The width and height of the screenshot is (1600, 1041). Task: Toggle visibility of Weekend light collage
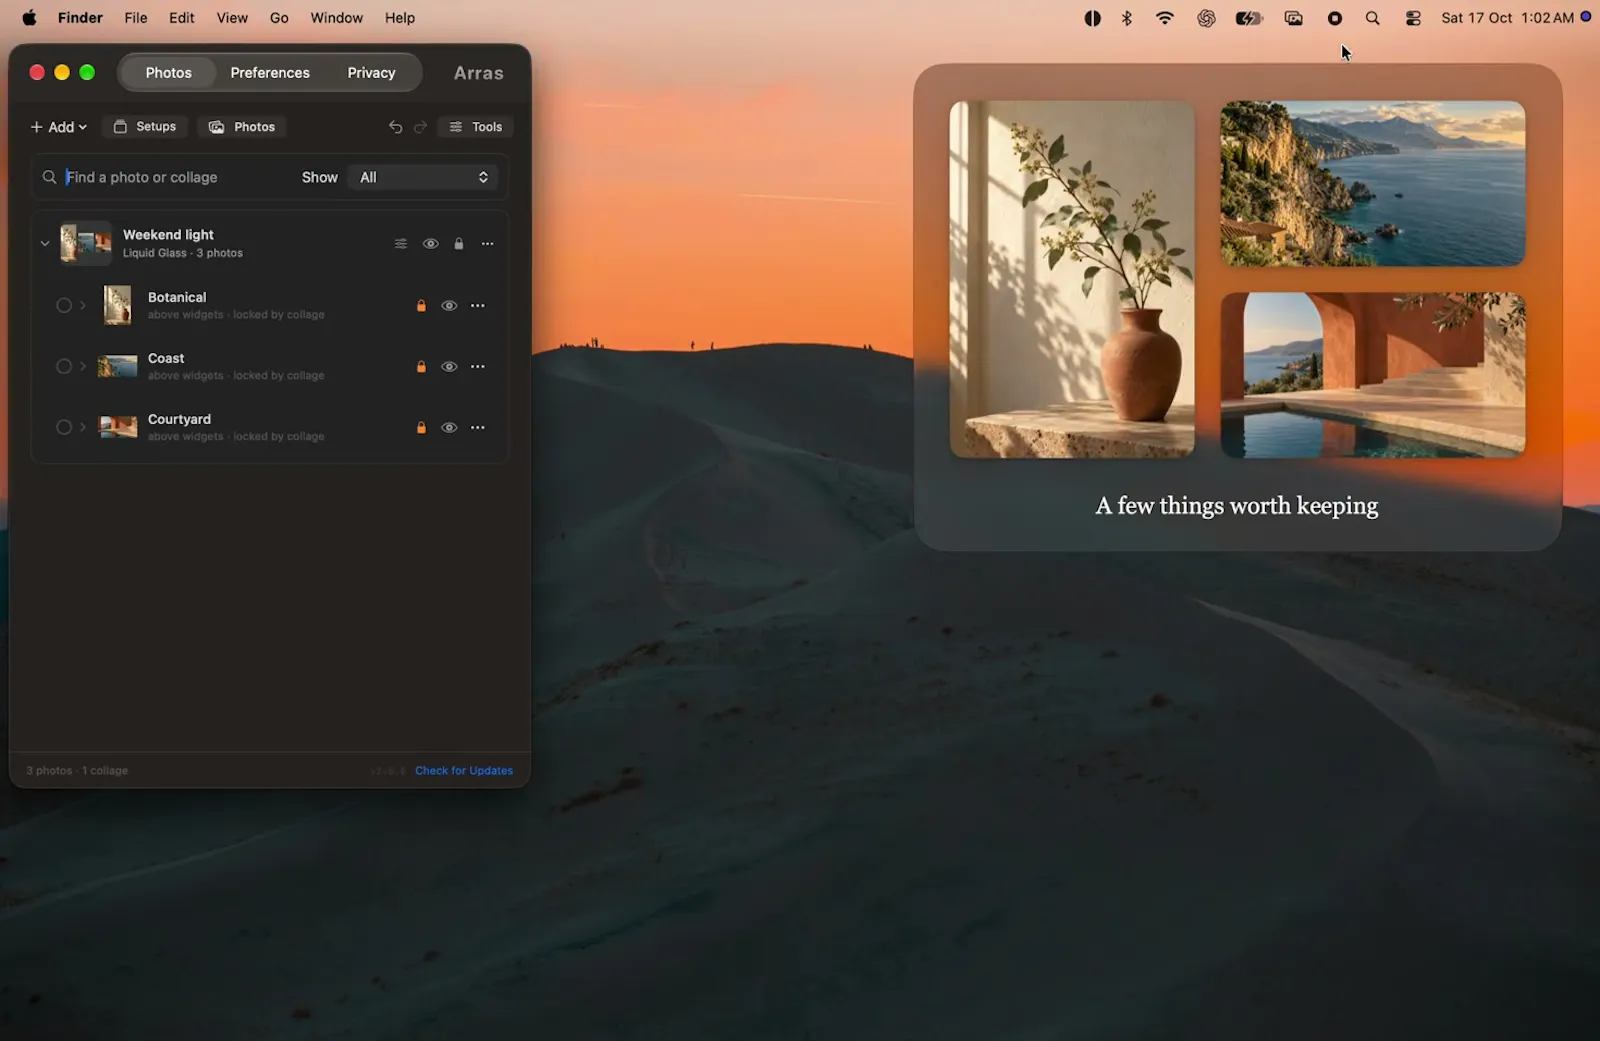[x=431, y=244]
